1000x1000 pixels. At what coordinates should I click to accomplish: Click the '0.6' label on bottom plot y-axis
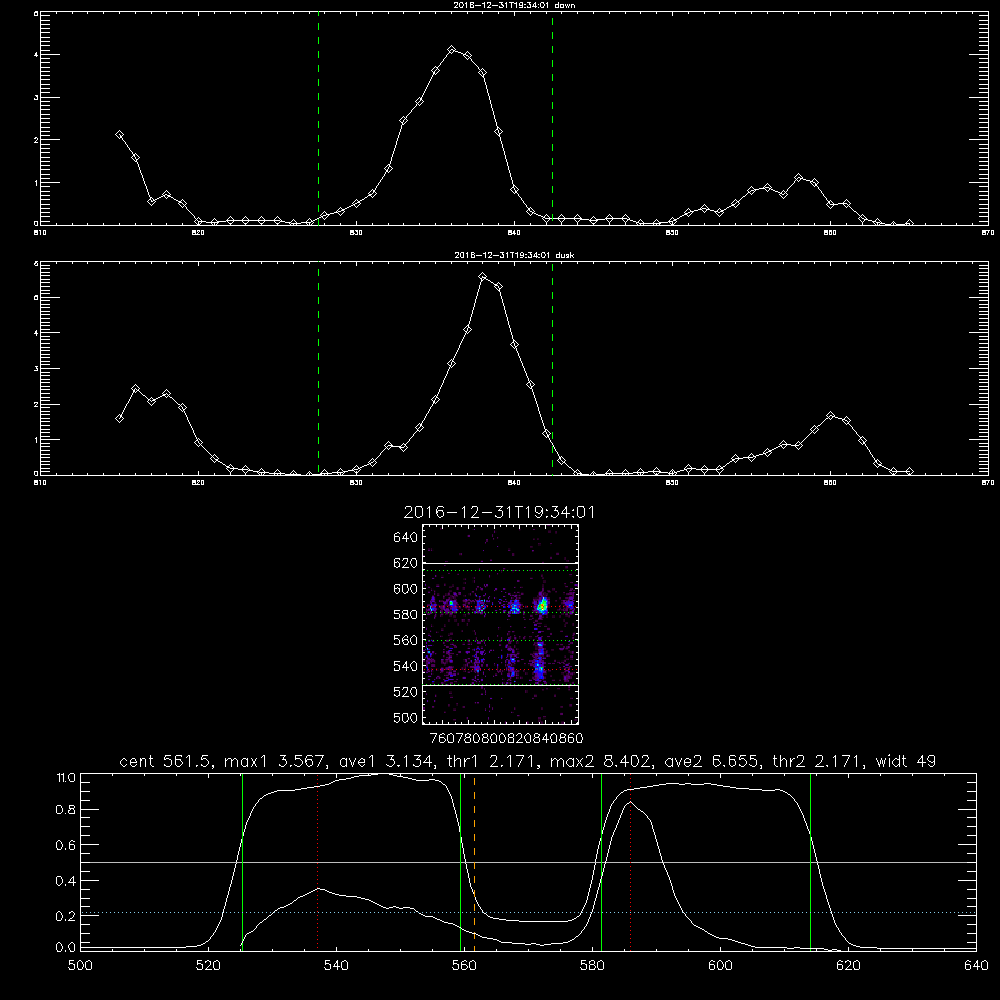[x=66, y=845]
